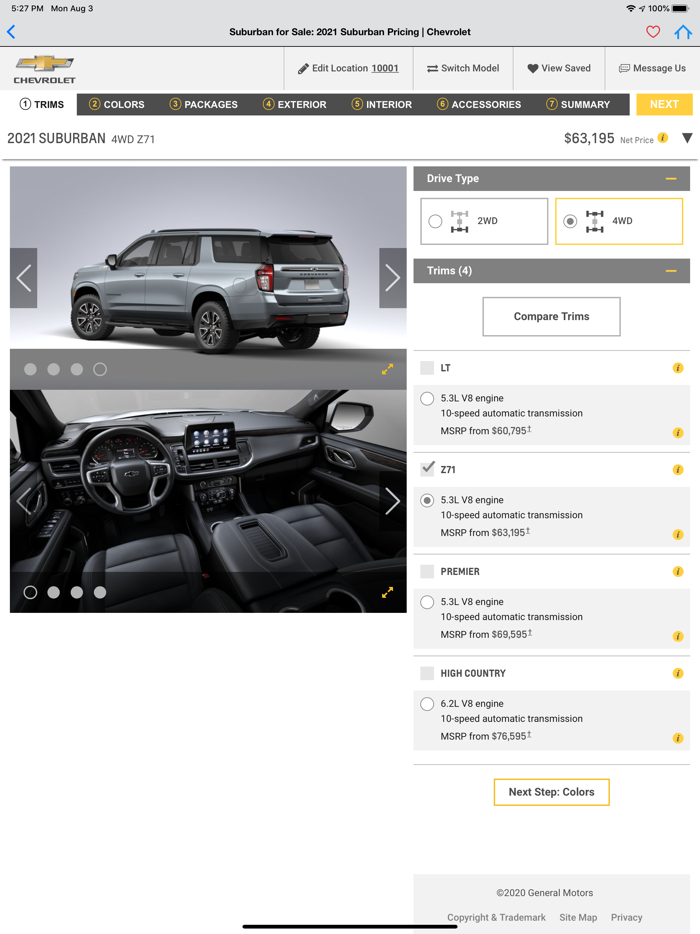Tap the browser back arrow
700x934 pixels.
[11, 32]
